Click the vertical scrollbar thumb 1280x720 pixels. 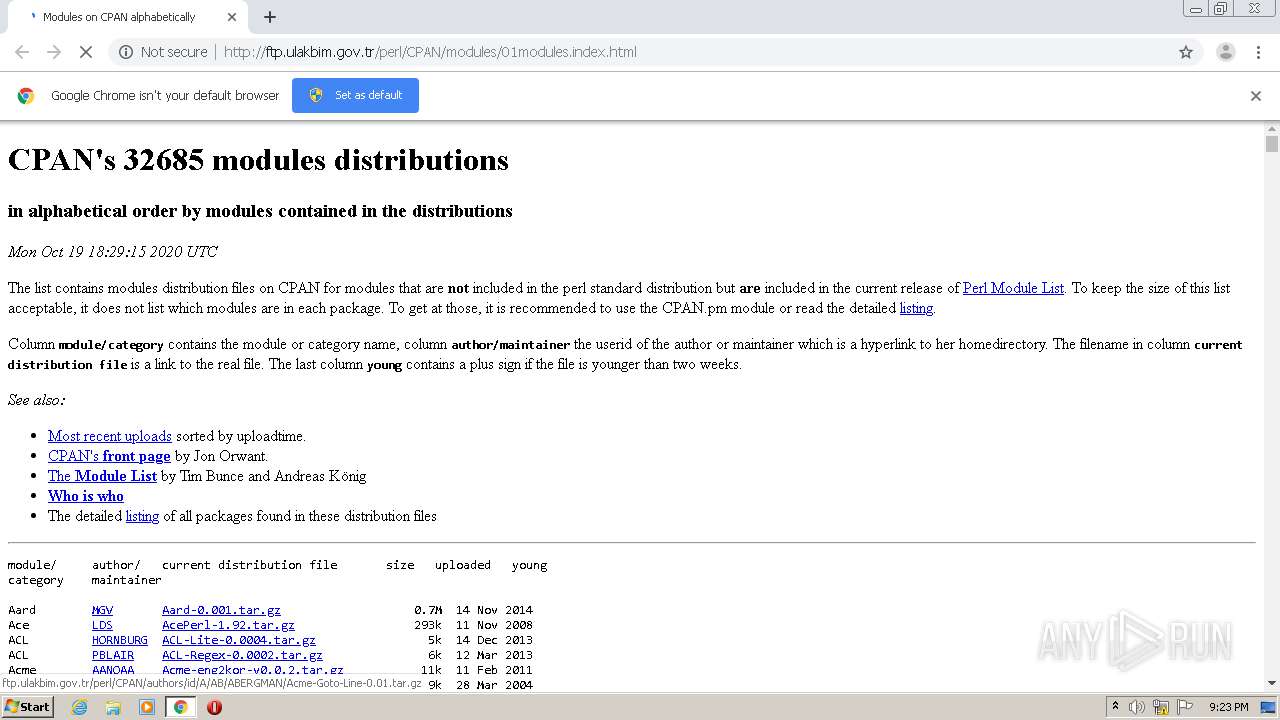[1272, 144]
